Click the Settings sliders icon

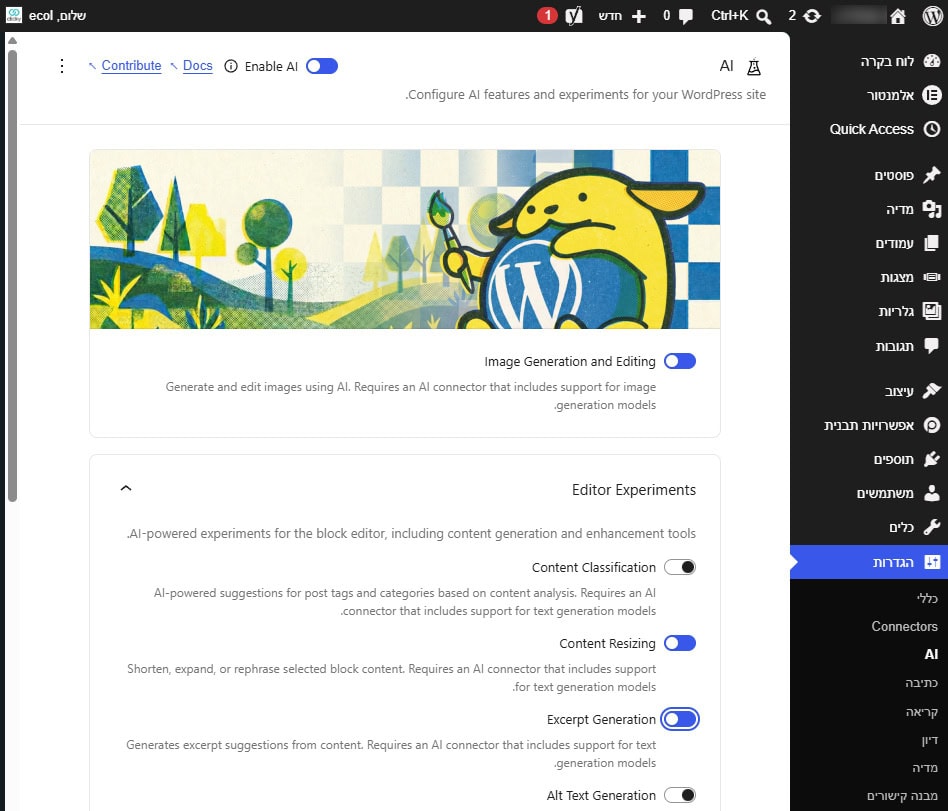pos(932,562)
